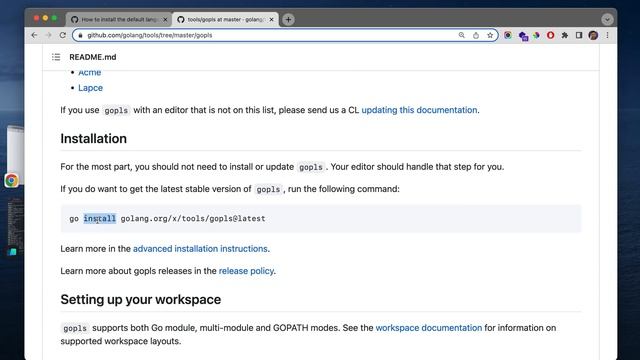Go forward with the browser forward arrow
640x360 pixels.
tap(49, 35)
